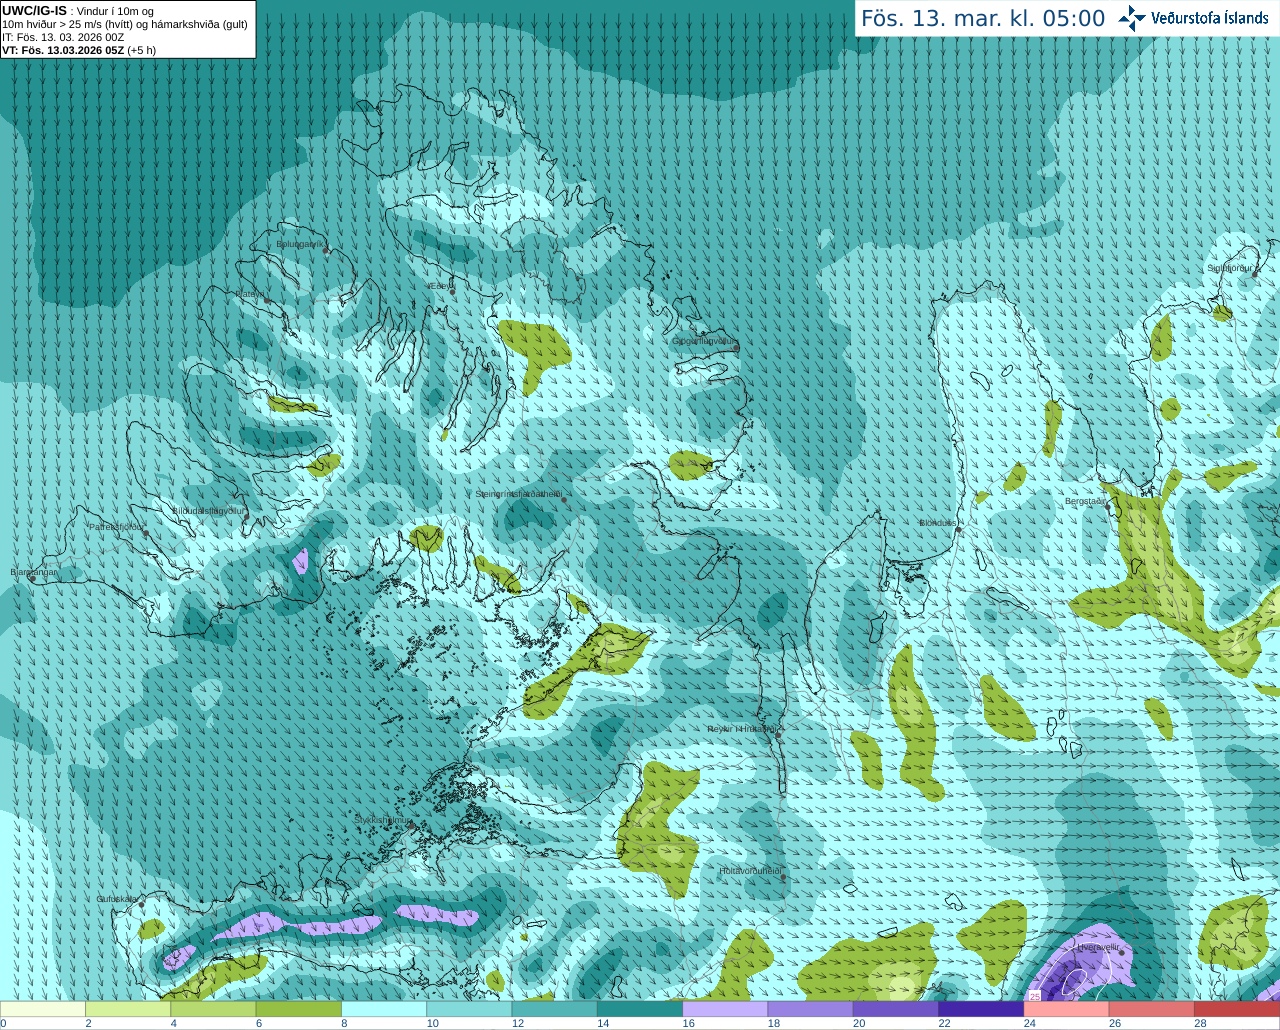This screenshot has height=1030, width=1280.
Task: Click the Æðey station label
Action: click(440, 285)
